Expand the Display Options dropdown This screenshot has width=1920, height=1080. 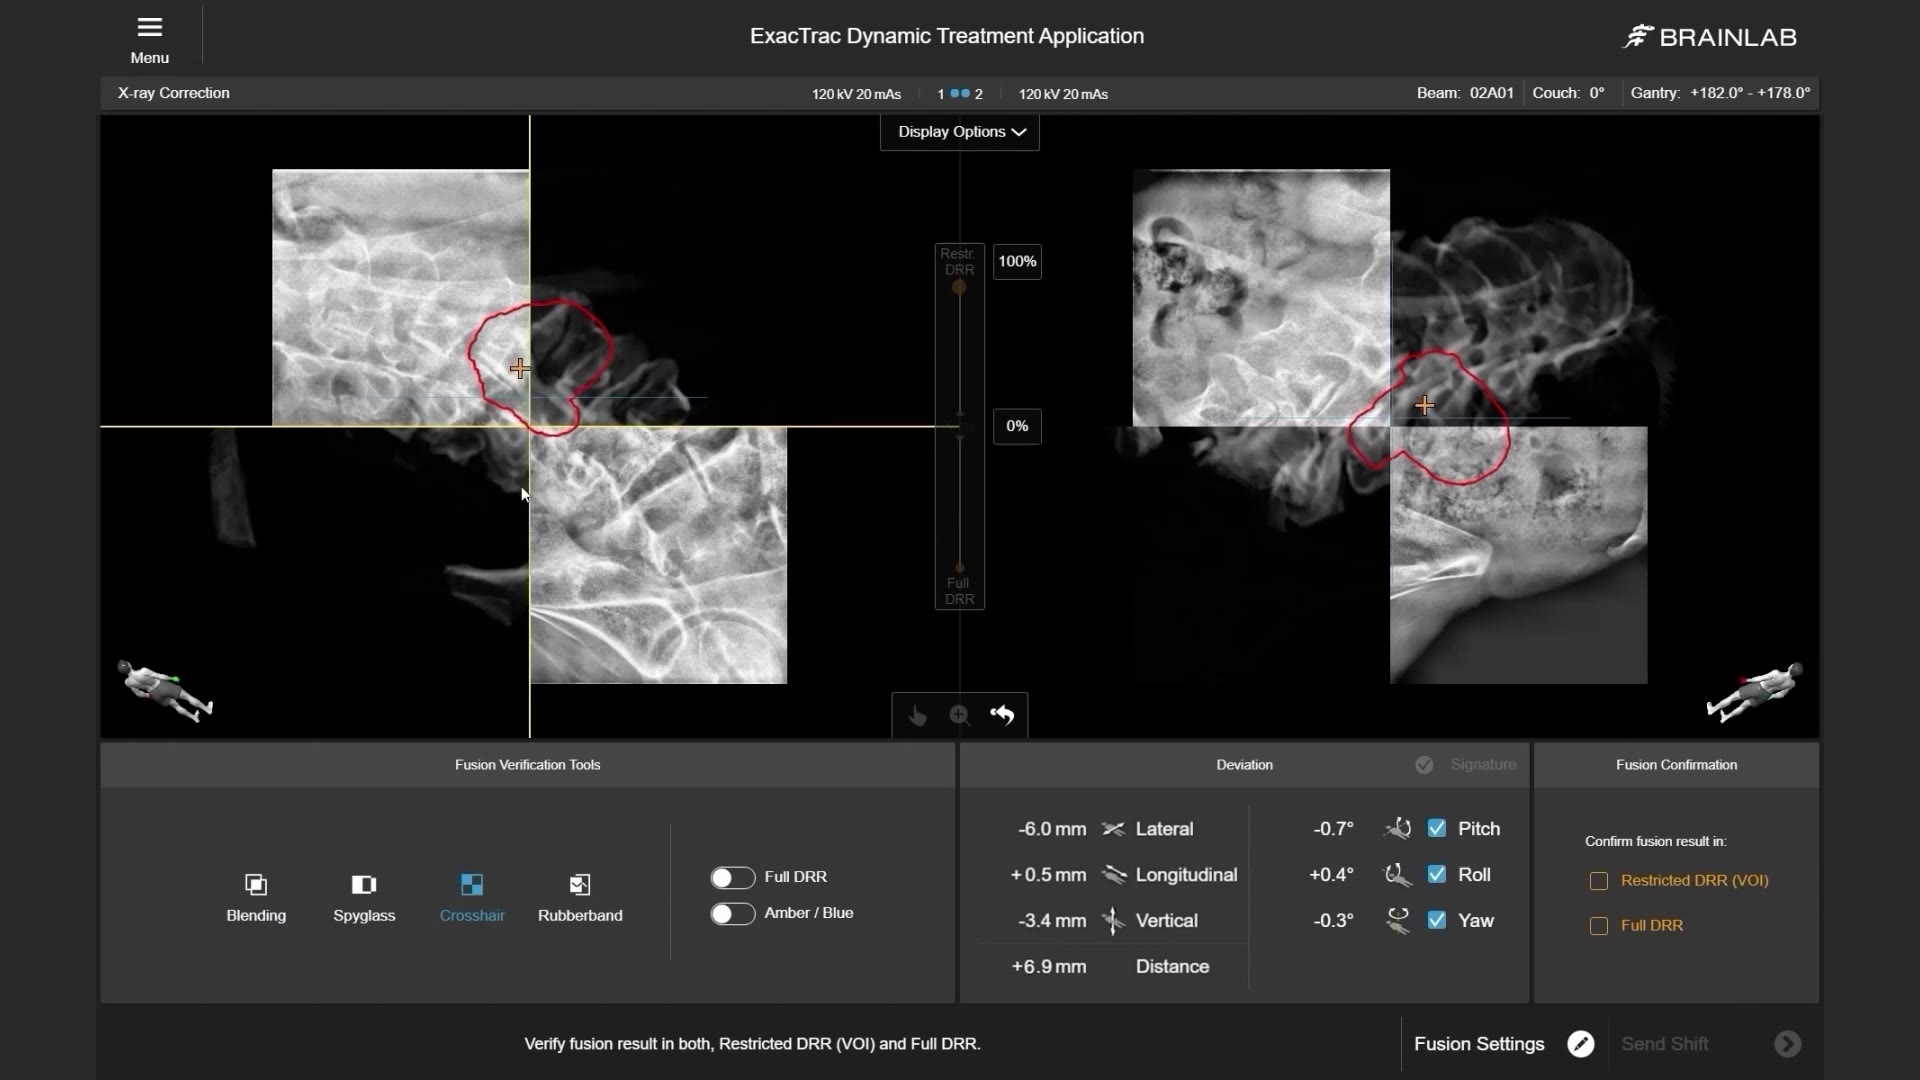coord(960,132)
